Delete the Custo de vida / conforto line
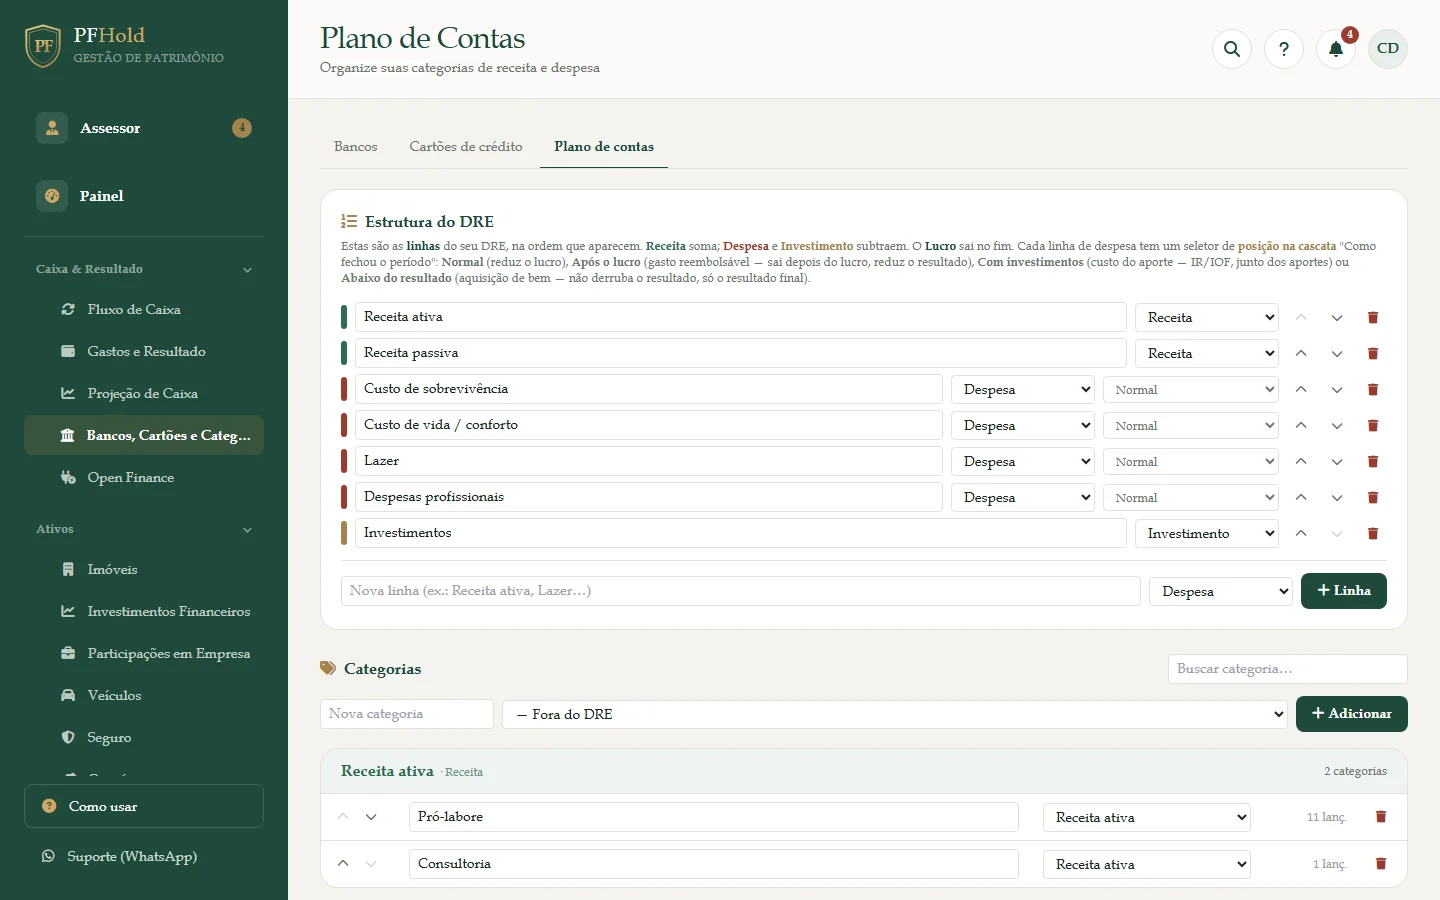The image size is (1440, 900). point(1373,426)
